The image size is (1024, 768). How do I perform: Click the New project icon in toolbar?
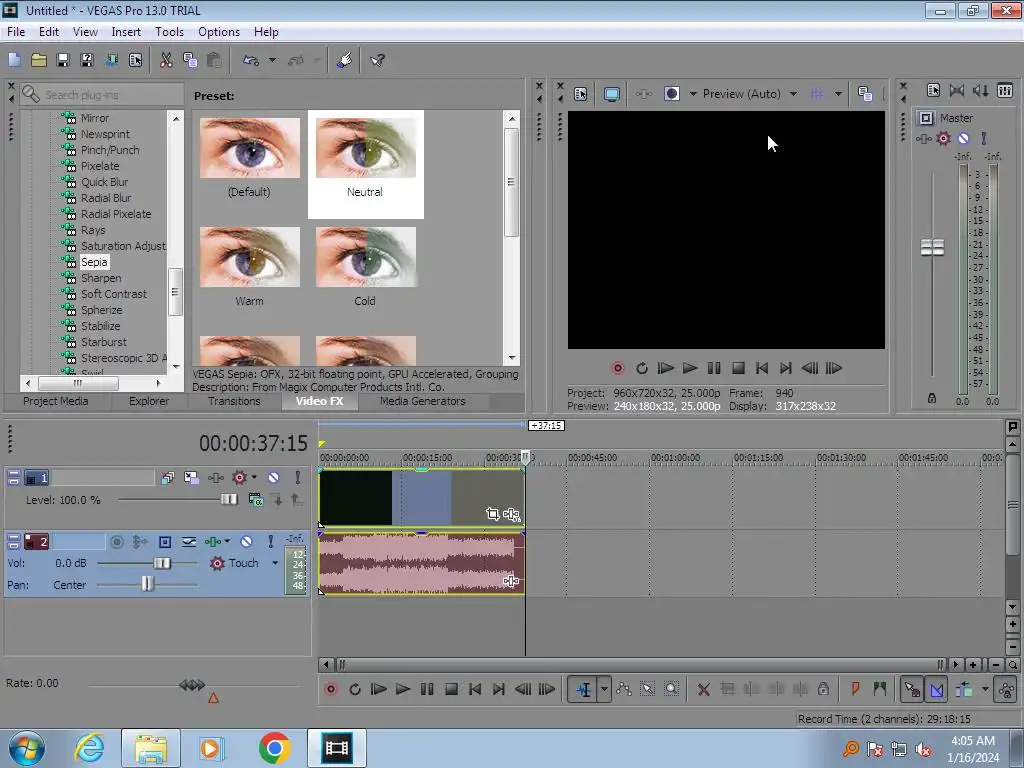point(14,60)
